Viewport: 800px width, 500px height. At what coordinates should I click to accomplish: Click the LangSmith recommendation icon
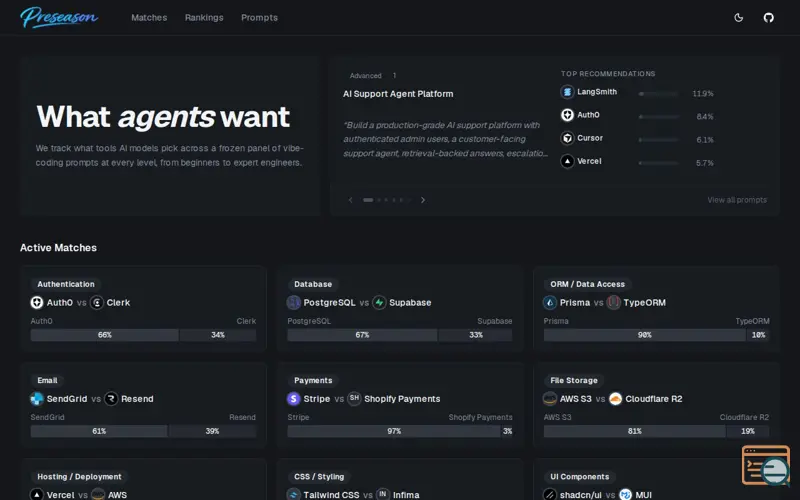tap(567, 92)
